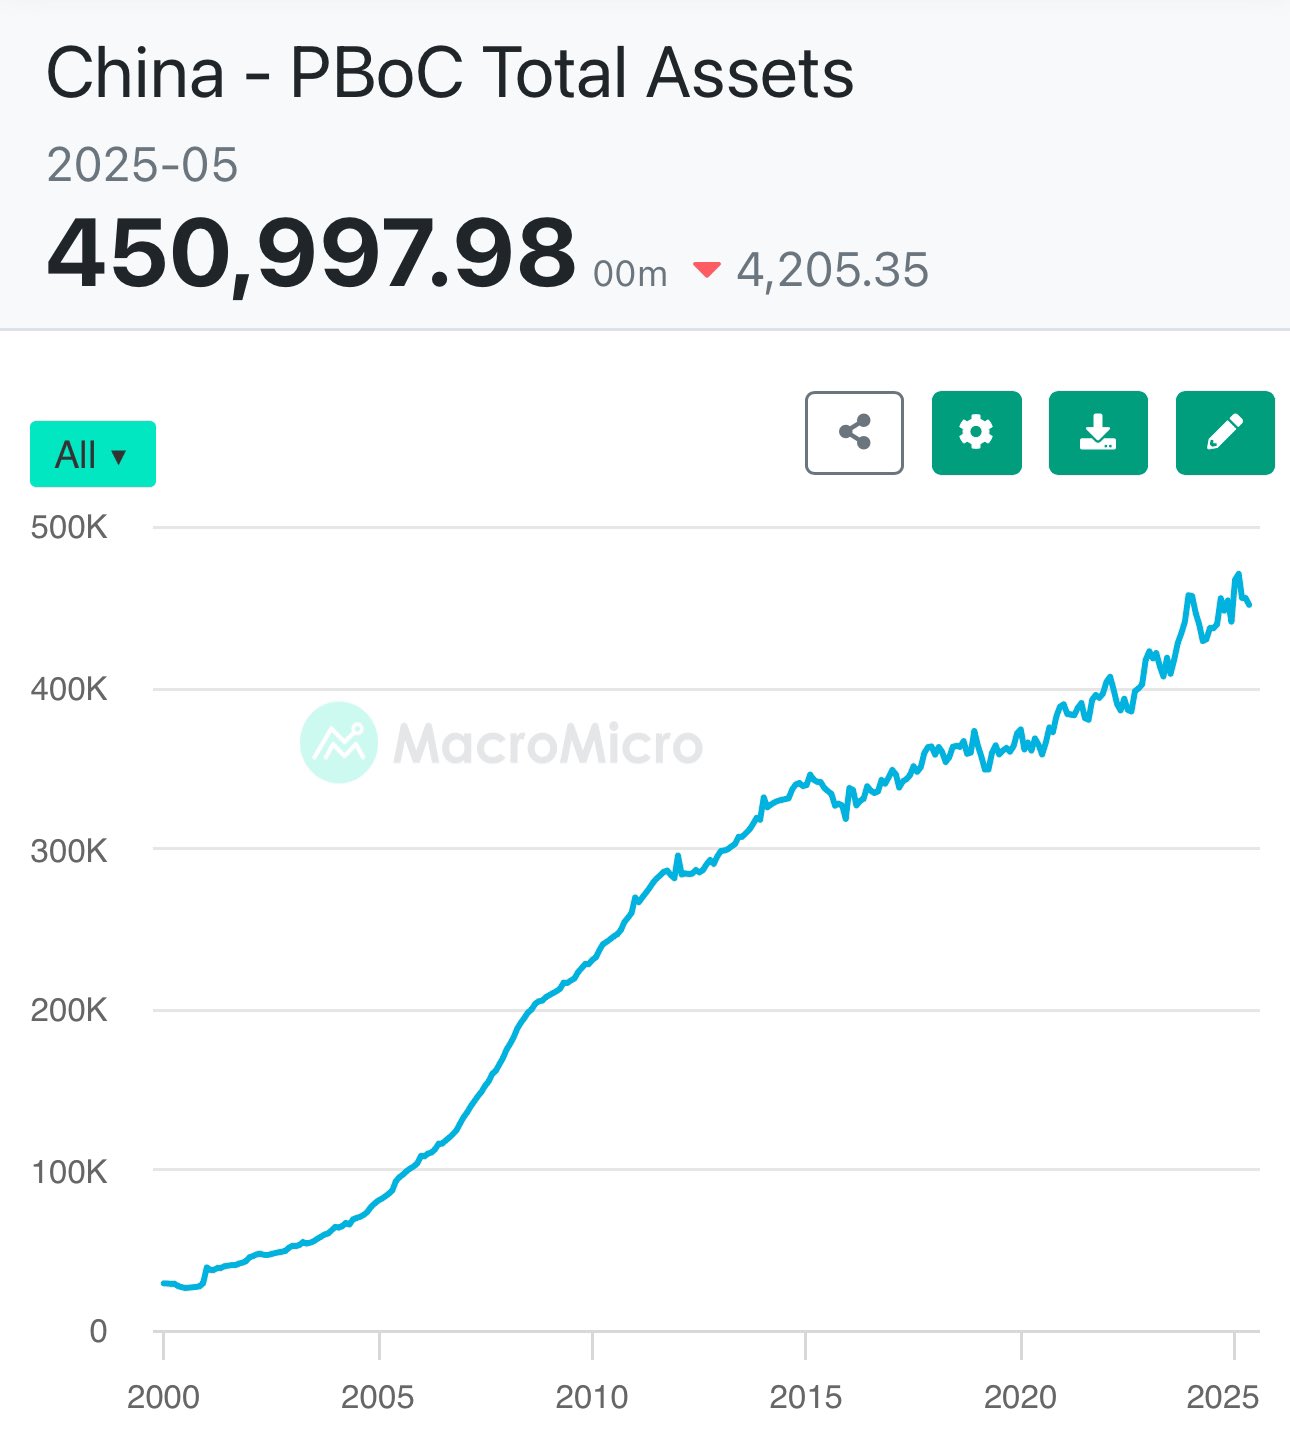Click the share chart icon
The width and height of the screenshot is (1290, 1434).
pyautogui.click(x=854, y=433)
